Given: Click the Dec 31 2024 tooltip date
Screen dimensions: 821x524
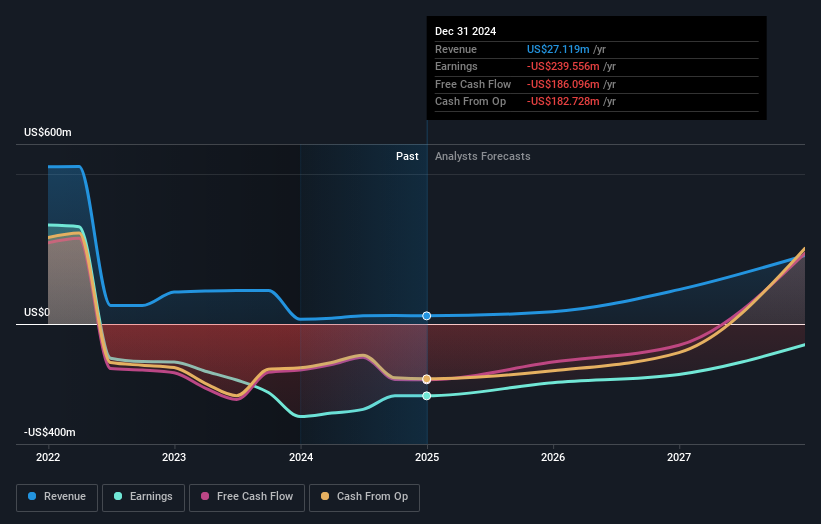Looking at the screenshot, I should (x=465, y=31).
